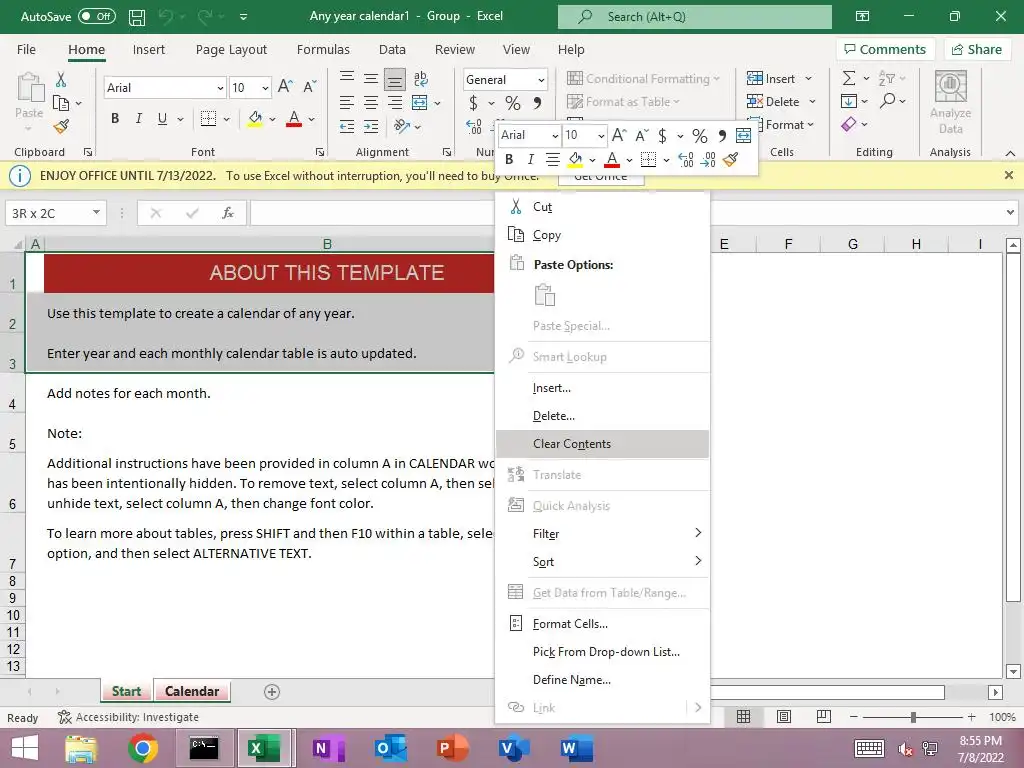The image size is (1024, 768).
Task: Click zoom slider handle
Action: tap(913, 717)
